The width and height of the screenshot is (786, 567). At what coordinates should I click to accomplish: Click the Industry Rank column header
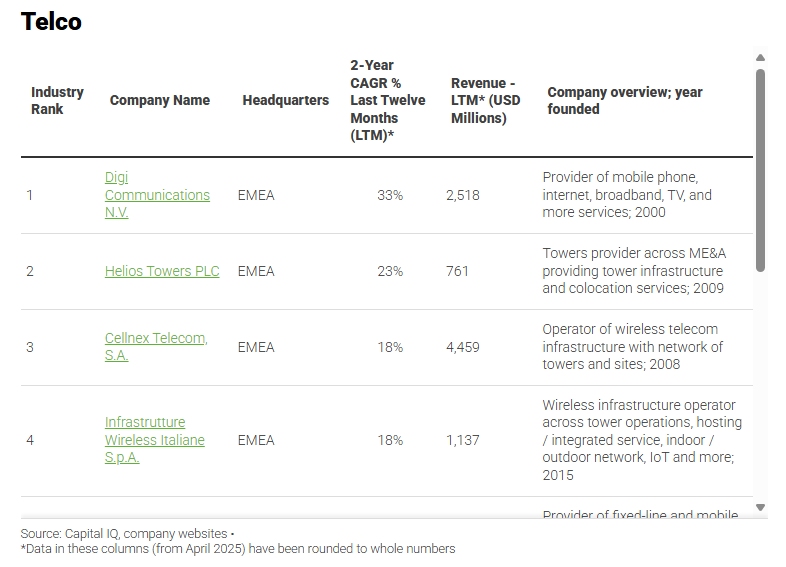tap(57, 100)
